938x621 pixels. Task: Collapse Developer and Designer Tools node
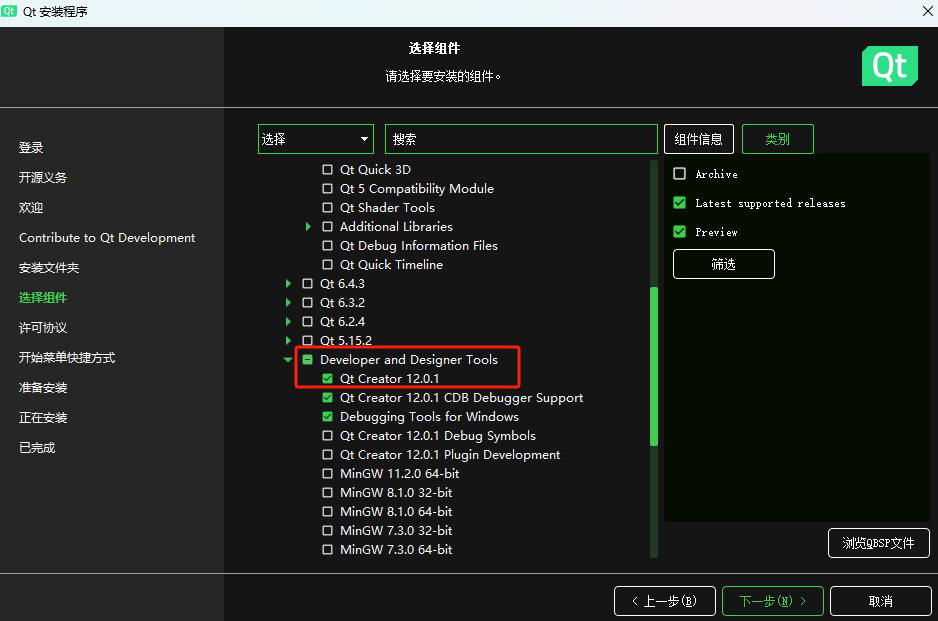tap(288, 360)
